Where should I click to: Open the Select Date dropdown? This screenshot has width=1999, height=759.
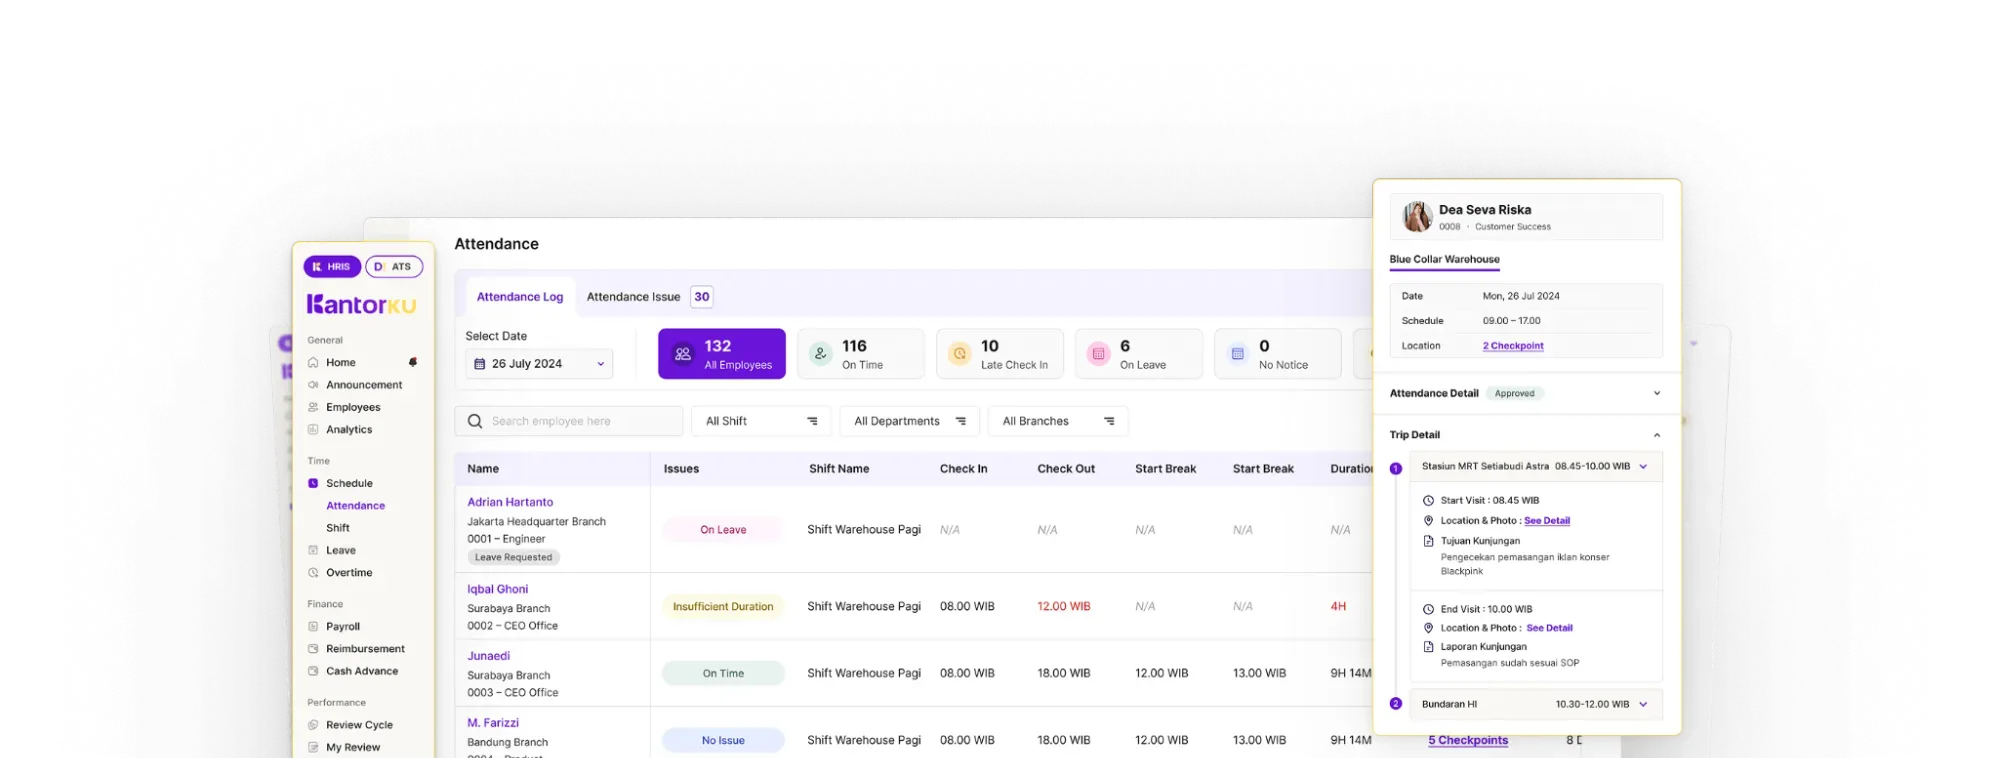(x=539, y=364)
